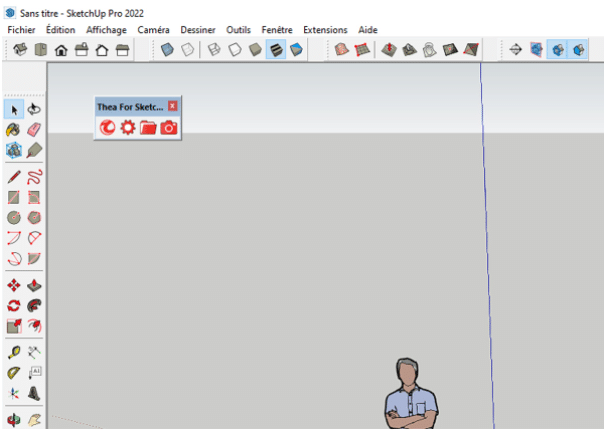Choose the Pie tool
The width and height of the screenshot is (606, 430).
click(x=34, y=258)
